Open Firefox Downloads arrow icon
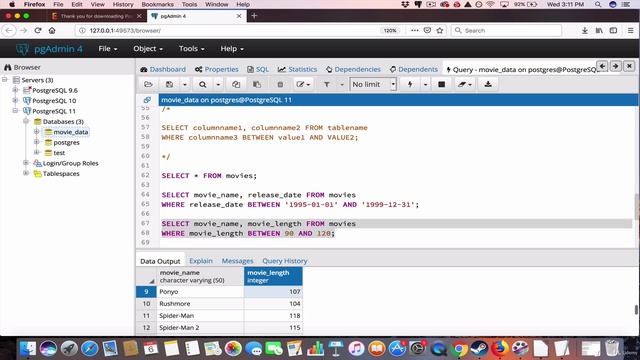 584,30
